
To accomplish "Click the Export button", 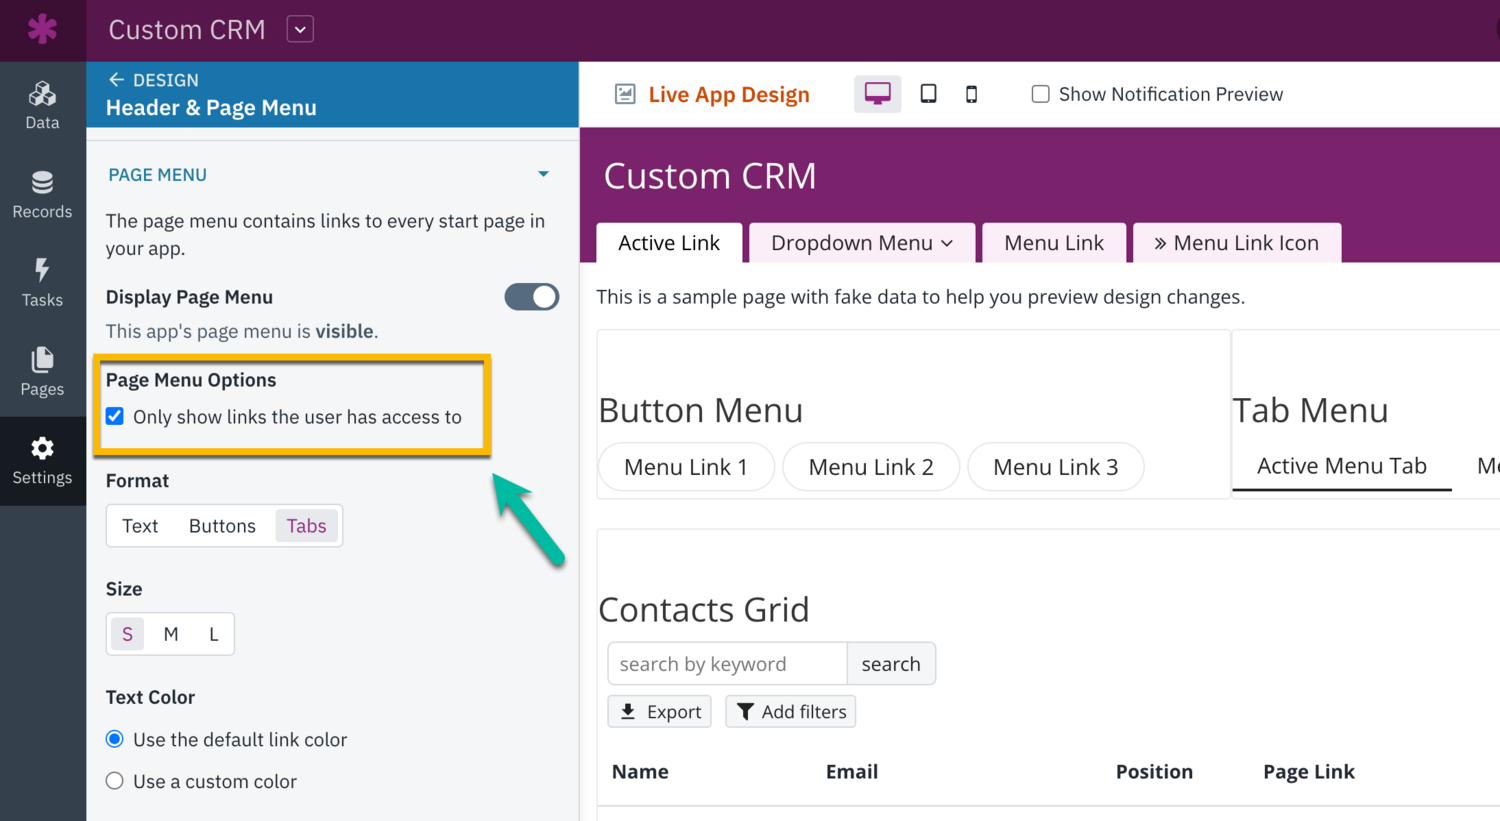I will pos(659,712).
